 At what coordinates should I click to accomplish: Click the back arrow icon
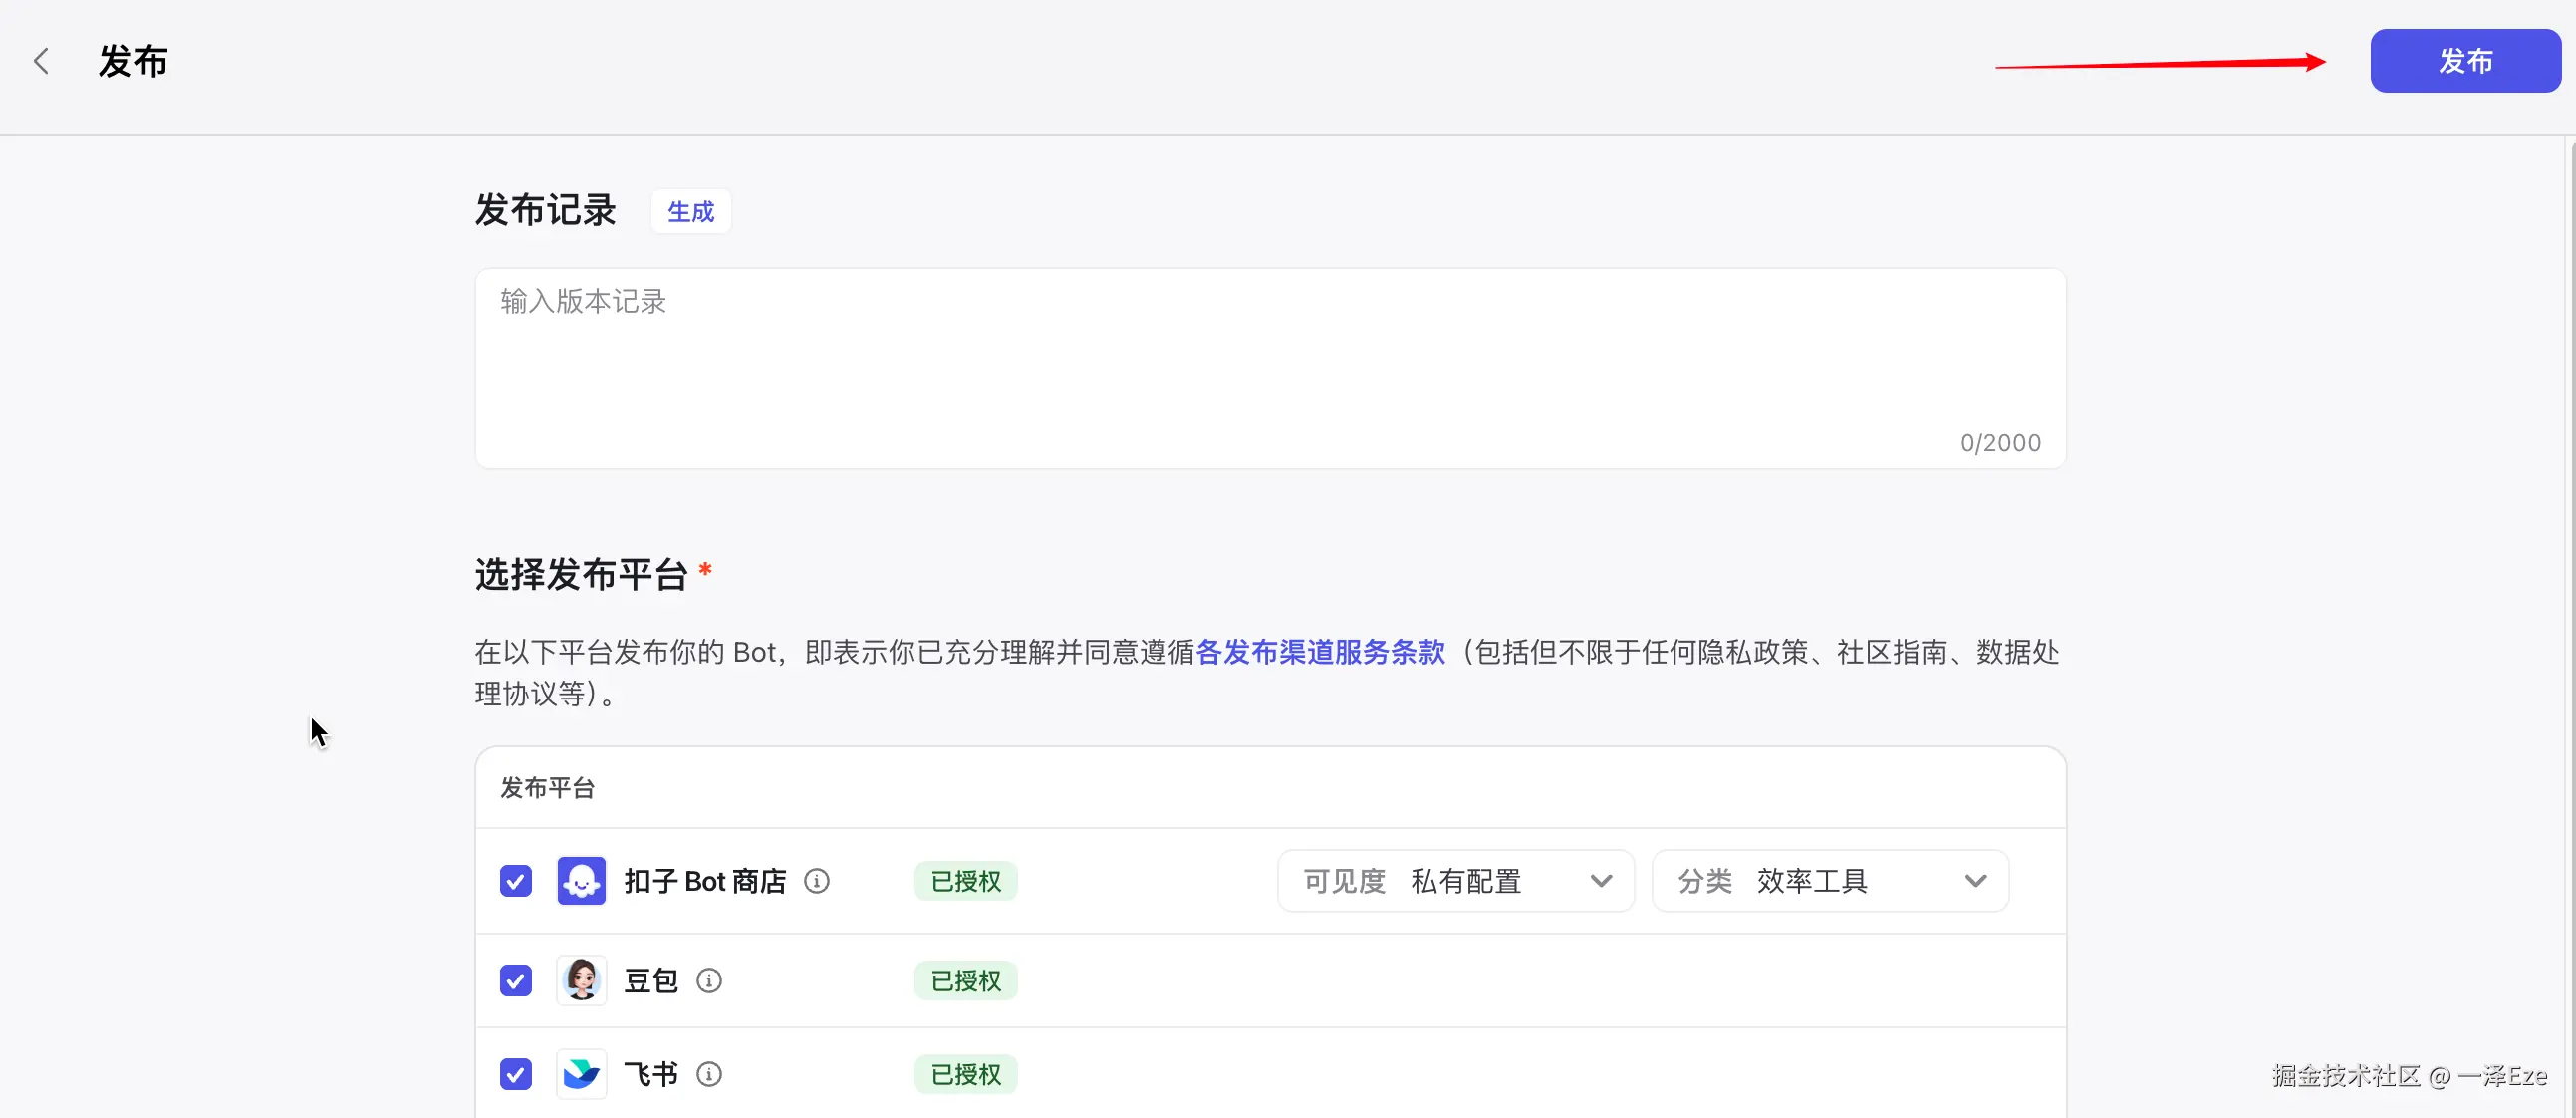tap(41, 61)
